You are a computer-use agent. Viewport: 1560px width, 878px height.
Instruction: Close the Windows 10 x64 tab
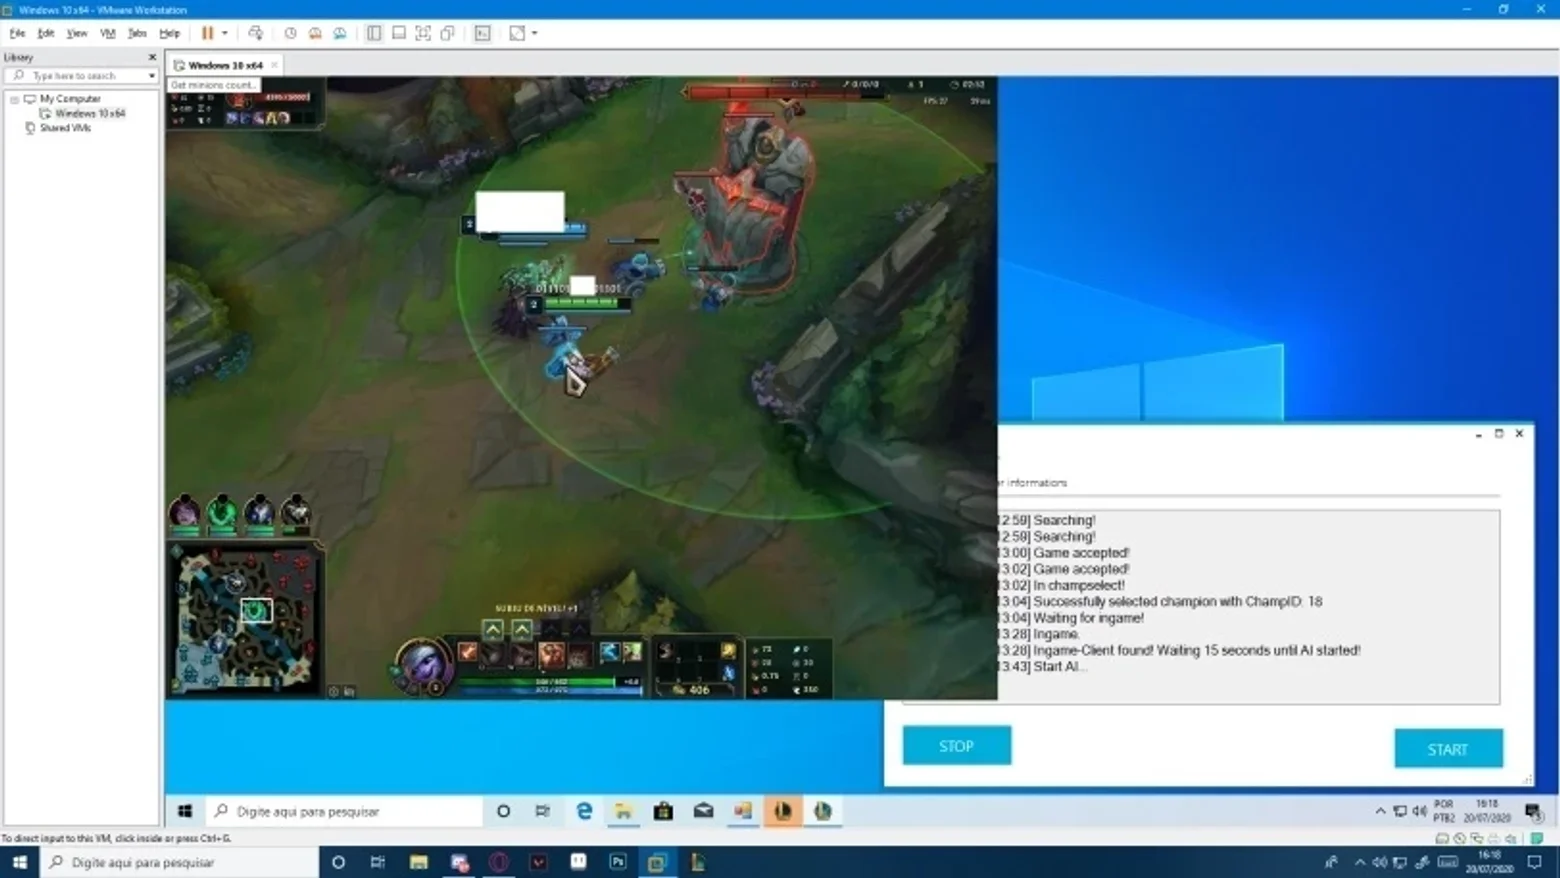pyautogui.click(x=274, y=65)
